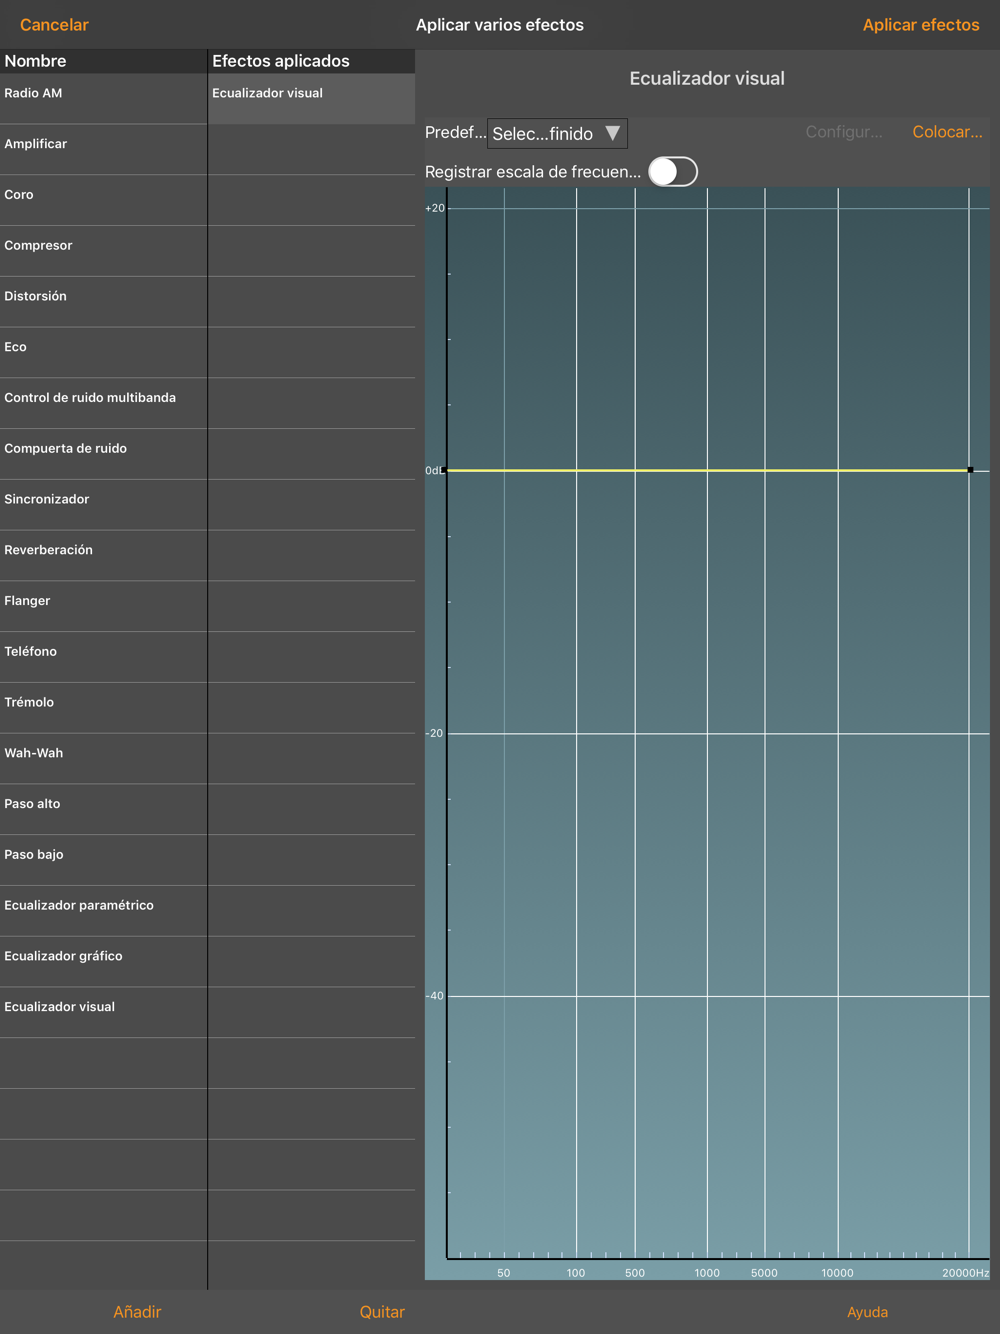This screenshot has height=1334, width=1000.
Task: Open the Predefinido preset dropdown
Action: (x=557, y=133)
